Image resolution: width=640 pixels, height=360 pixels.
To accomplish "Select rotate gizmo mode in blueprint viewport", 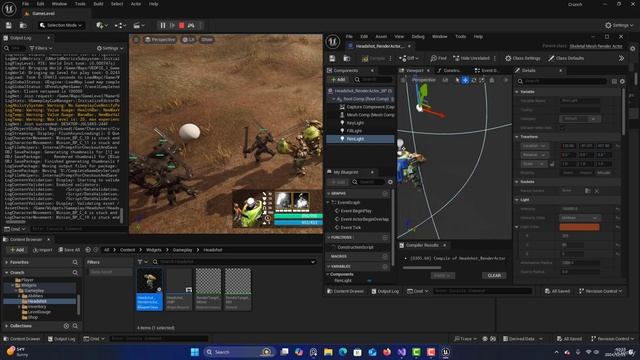I will (x=474, y=80).
